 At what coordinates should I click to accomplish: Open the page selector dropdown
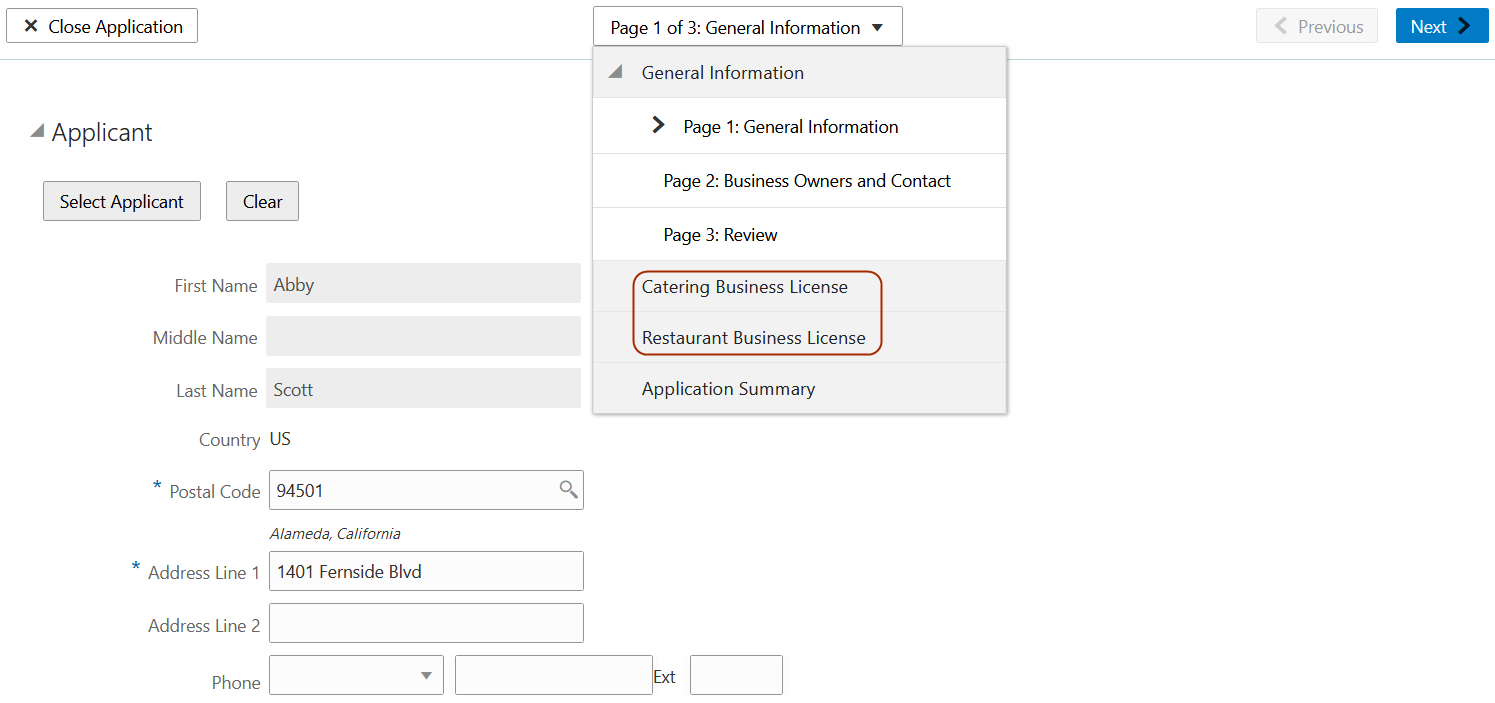coord(747,27)
